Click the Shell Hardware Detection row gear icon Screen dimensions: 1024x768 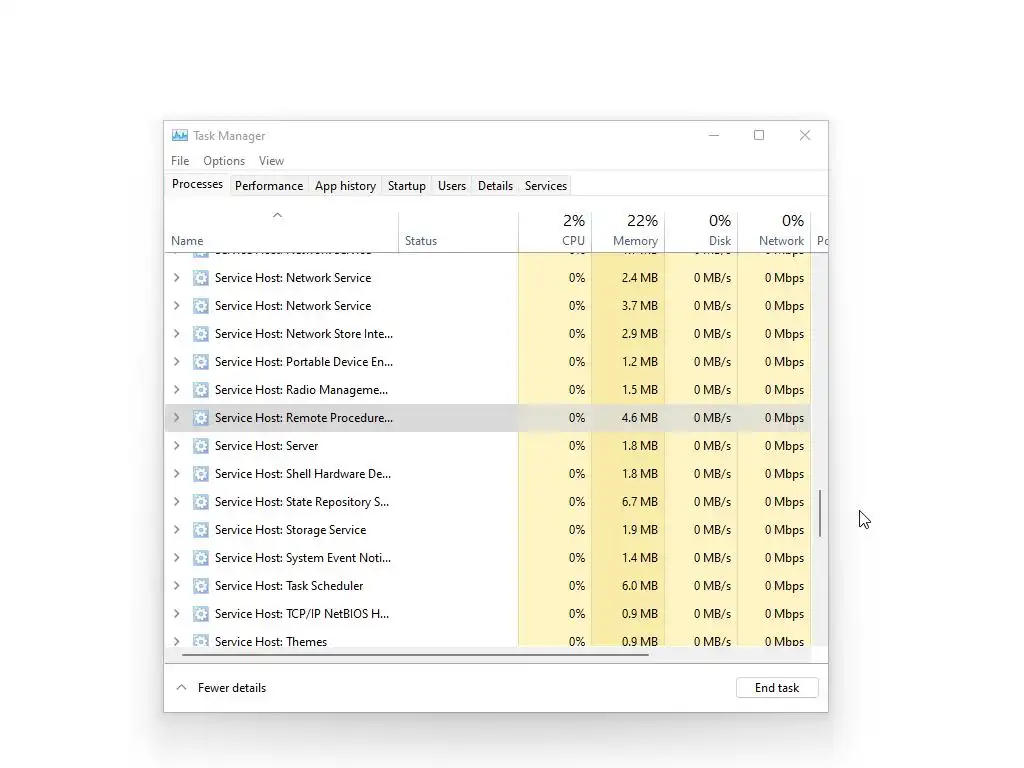(x=200, y=474)
